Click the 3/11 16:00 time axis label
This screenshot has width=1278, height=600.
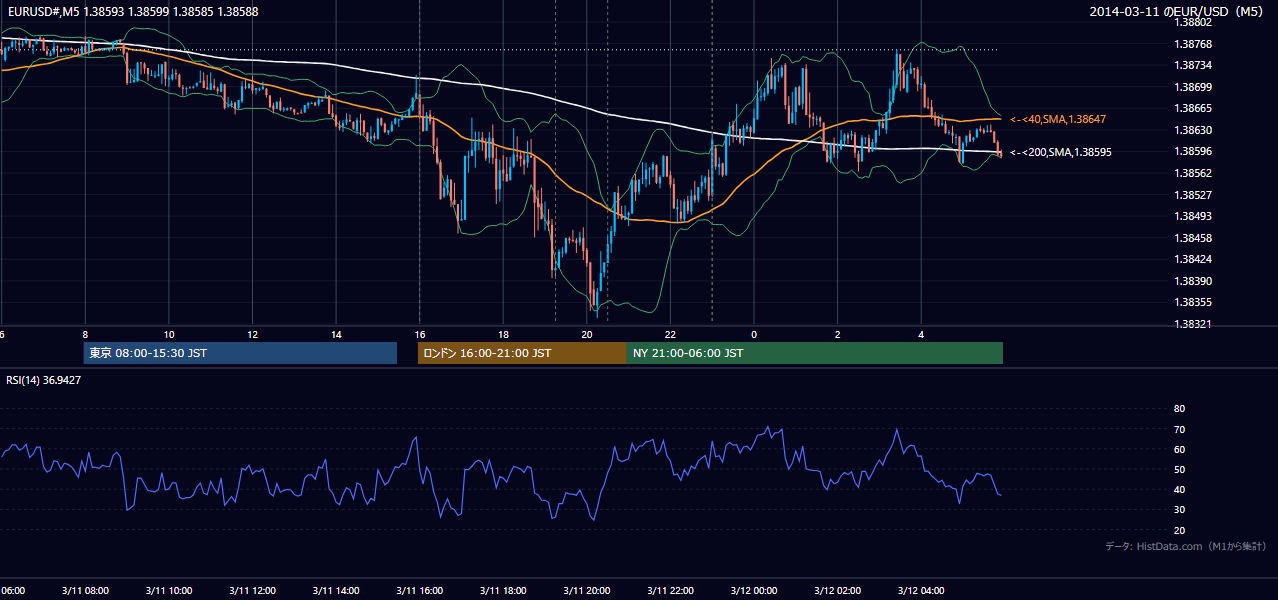pos(419,591)
